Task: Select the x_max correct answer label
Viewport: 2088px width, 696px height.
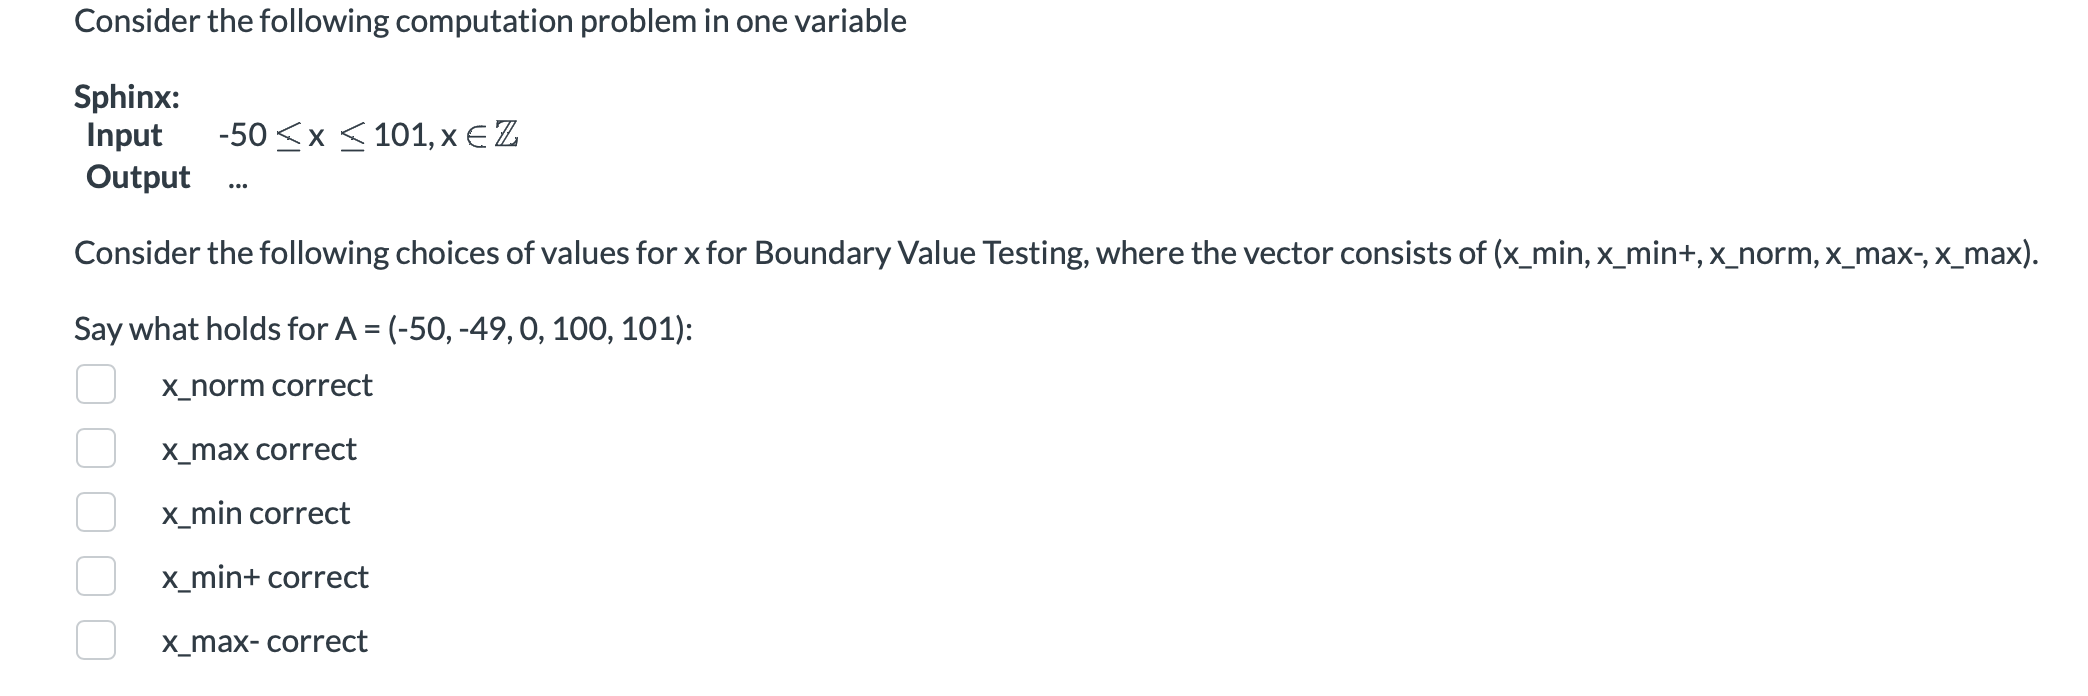Action: pyautogui.click(x=260, y=450)
